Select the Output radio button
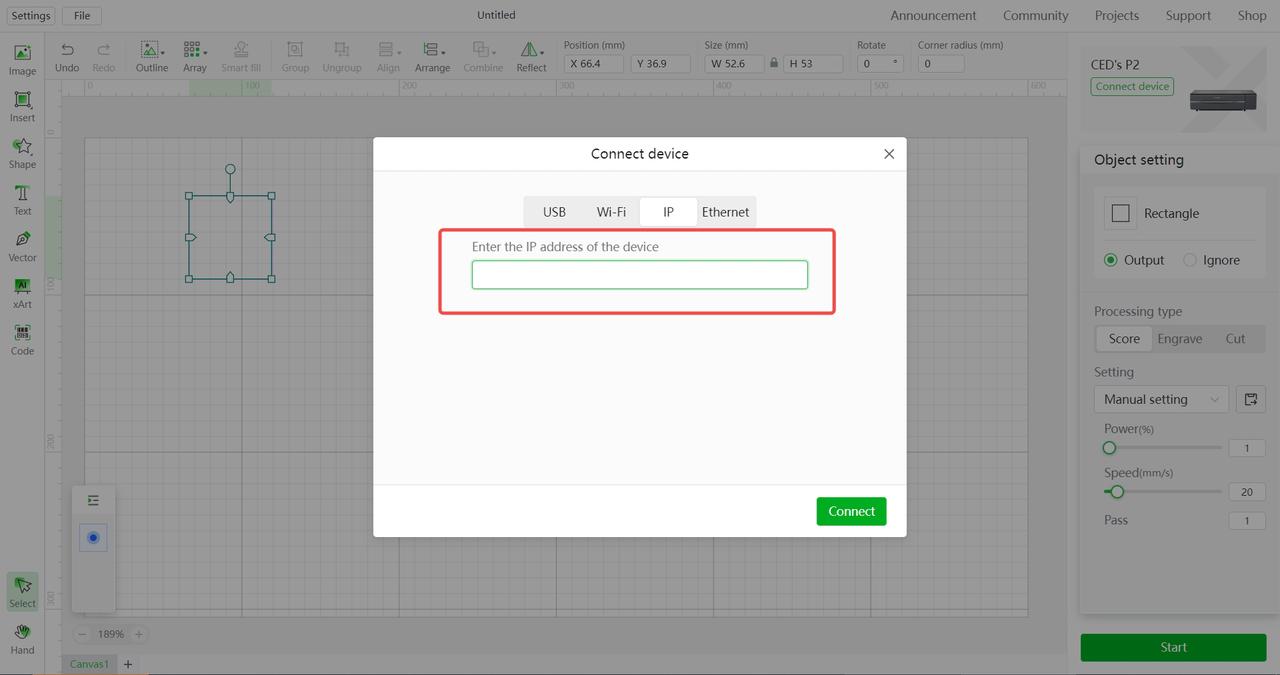The width and height of the screenshot is (1280, 675). coord(1110,260)
